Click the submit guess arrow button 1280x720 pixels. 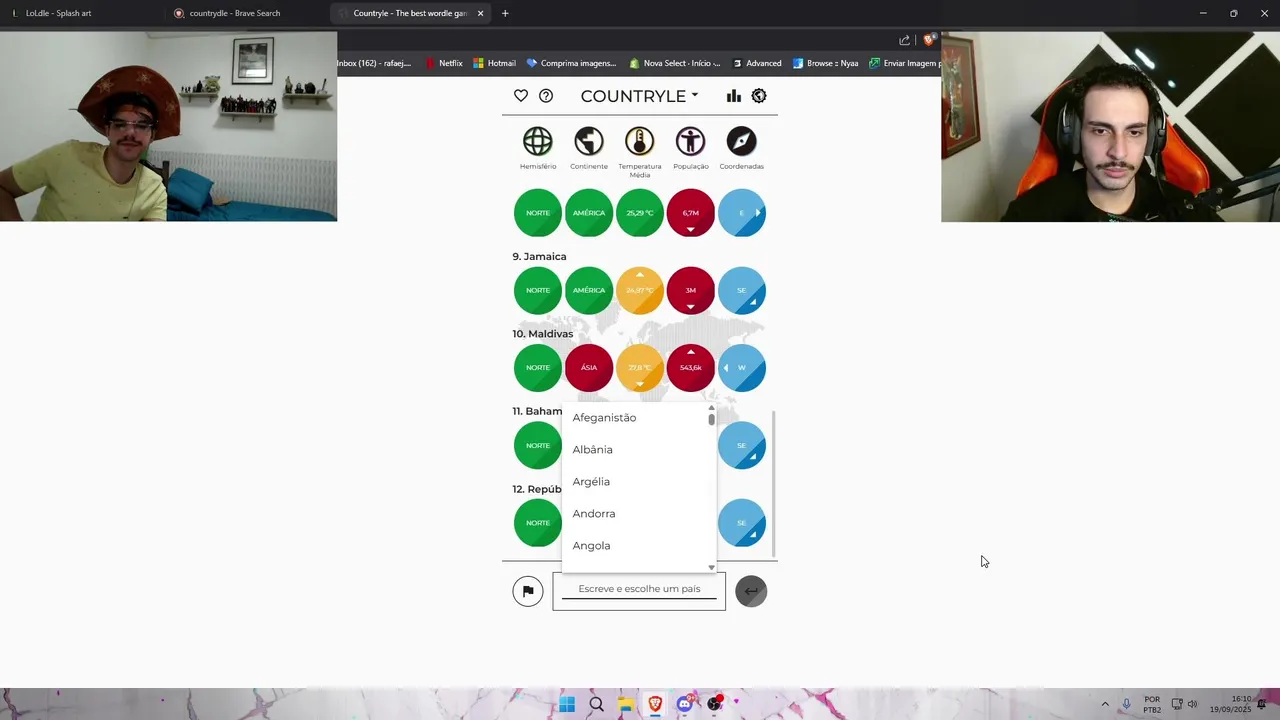751,591
